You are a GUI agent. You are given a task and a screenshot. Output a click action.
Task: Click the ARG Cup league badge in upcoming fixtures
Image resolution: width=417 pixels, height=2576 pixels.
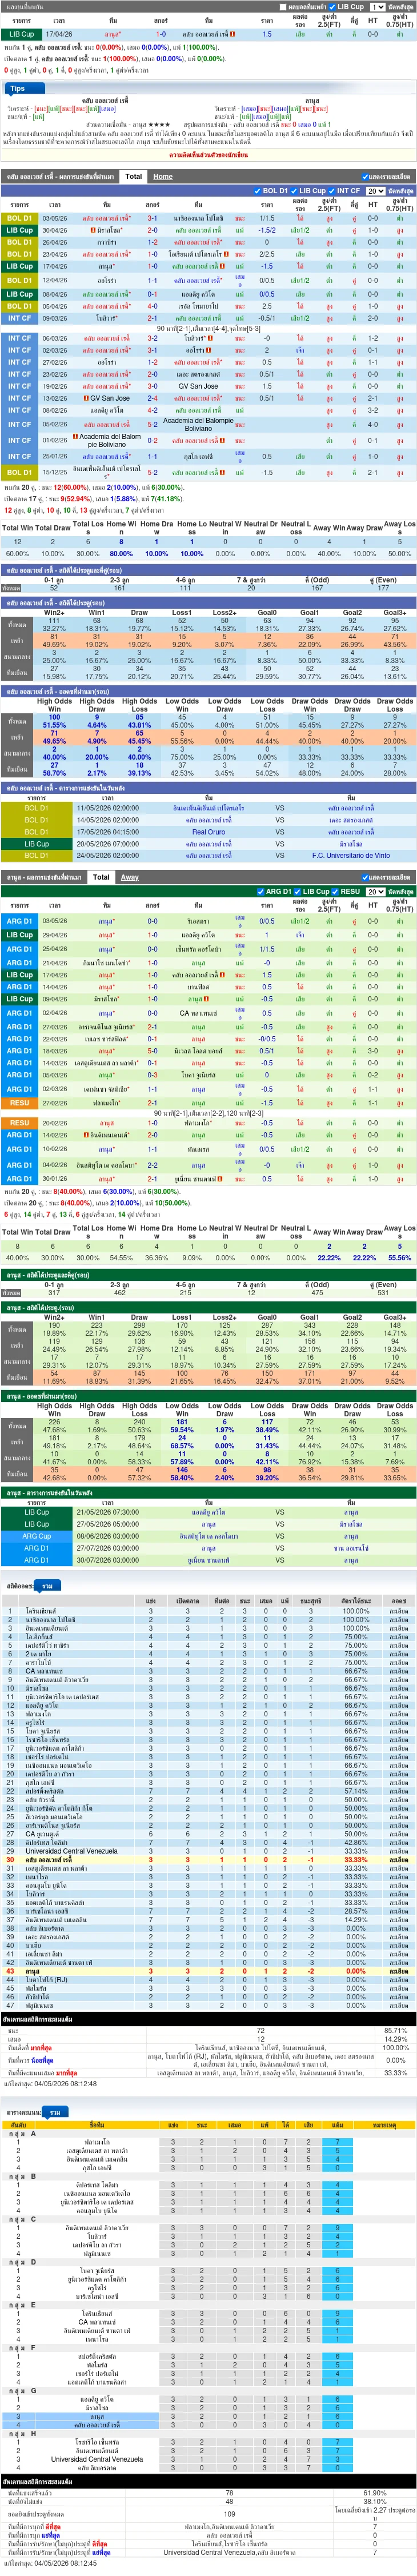pyautogui.click(x=36, y=1536)
